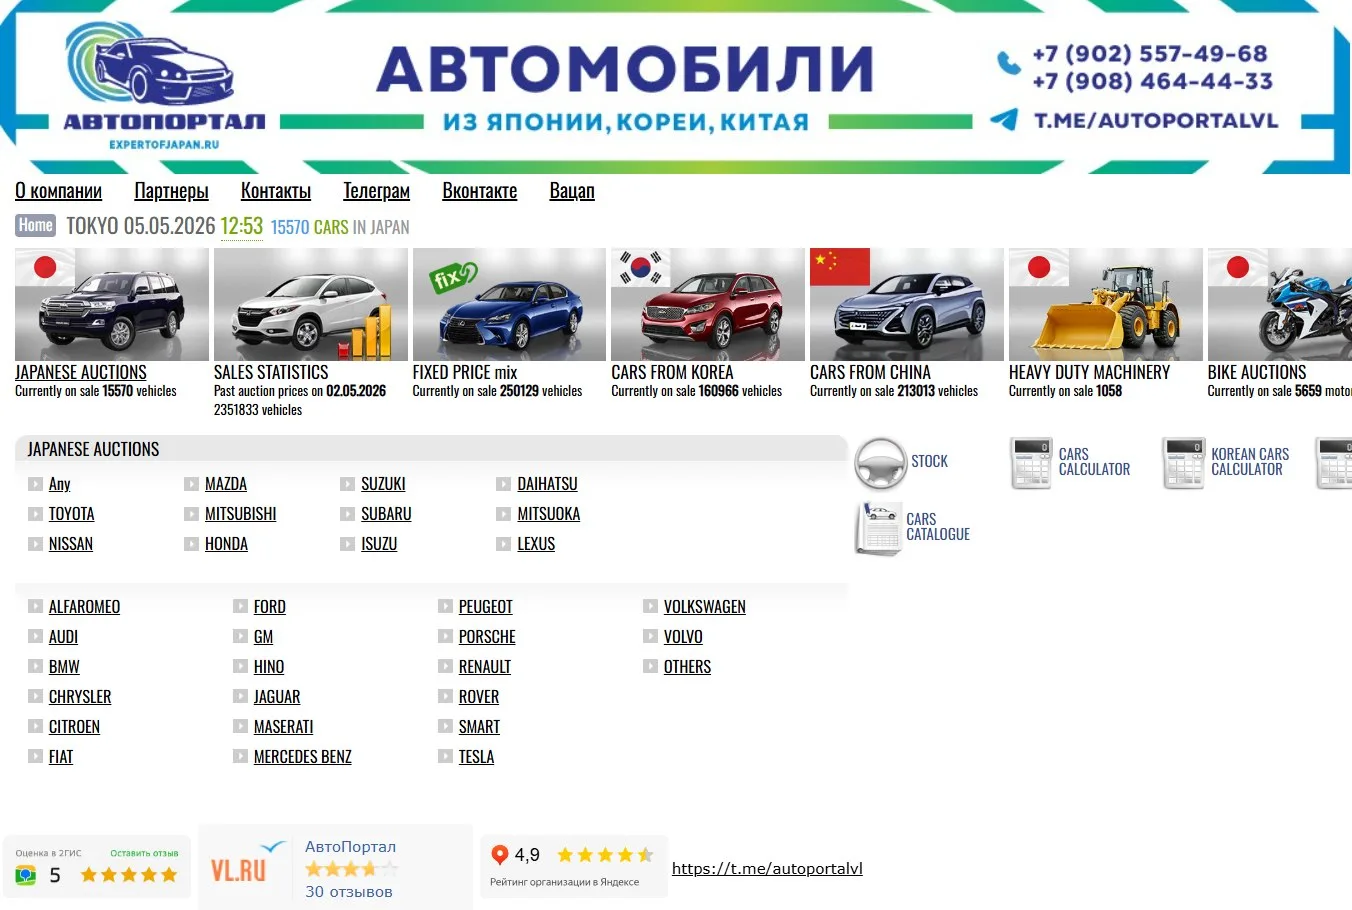This screenshot has height=910, width=1352.
Task: Open the Вконтакте menu link
Action: 480,191
